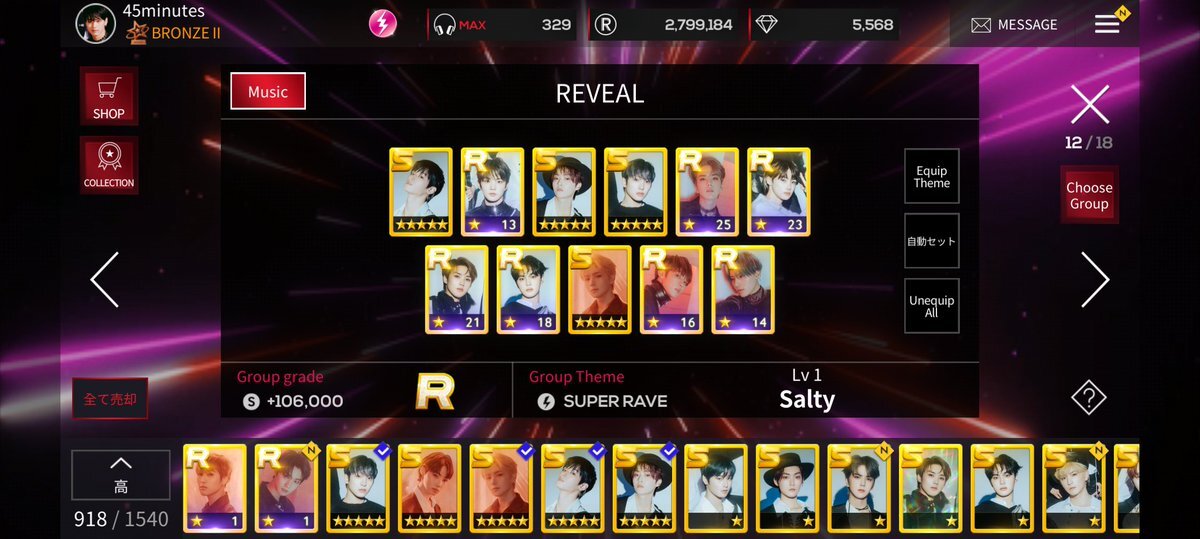
Task: Click the diamond currency icon
Action: click(767, 24)
